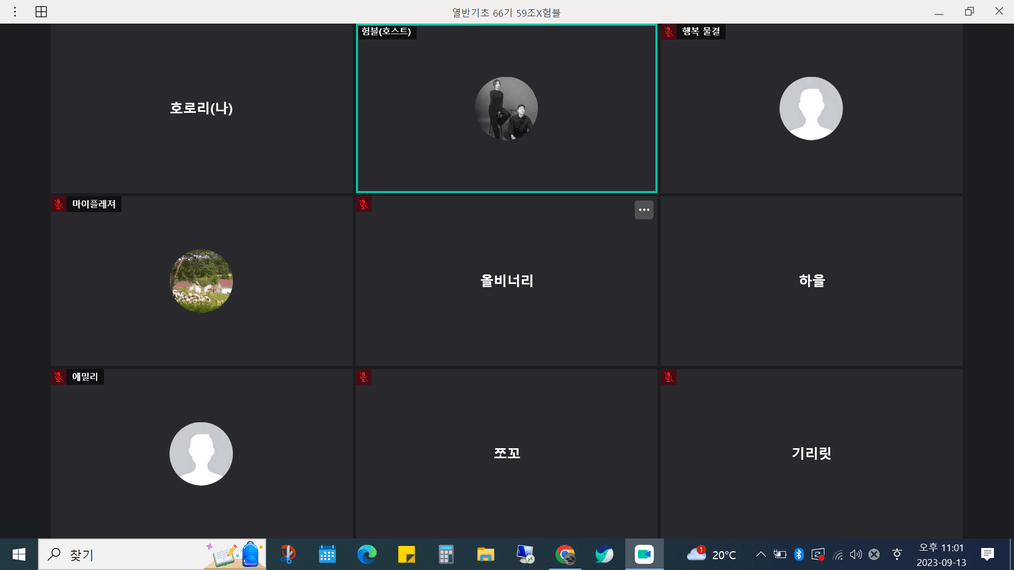Click 마이플레져's landscape profile picture
The height and width of the screenshot is (570, 1014).
pyautogui.click(x=201, y=281)
